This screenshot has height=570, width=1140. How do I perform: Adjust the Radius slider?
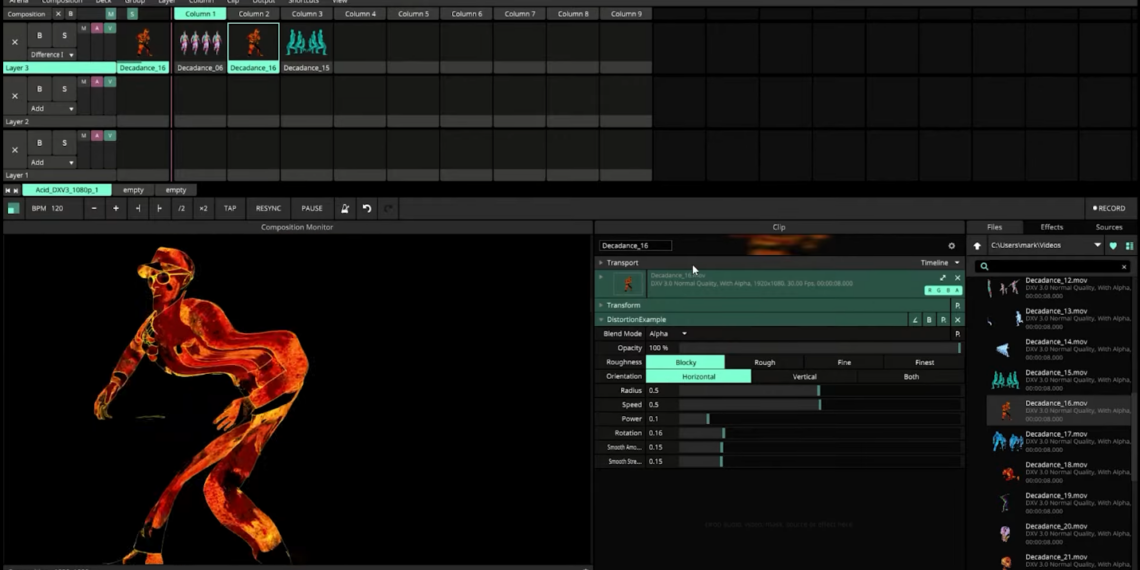[818, 391]
